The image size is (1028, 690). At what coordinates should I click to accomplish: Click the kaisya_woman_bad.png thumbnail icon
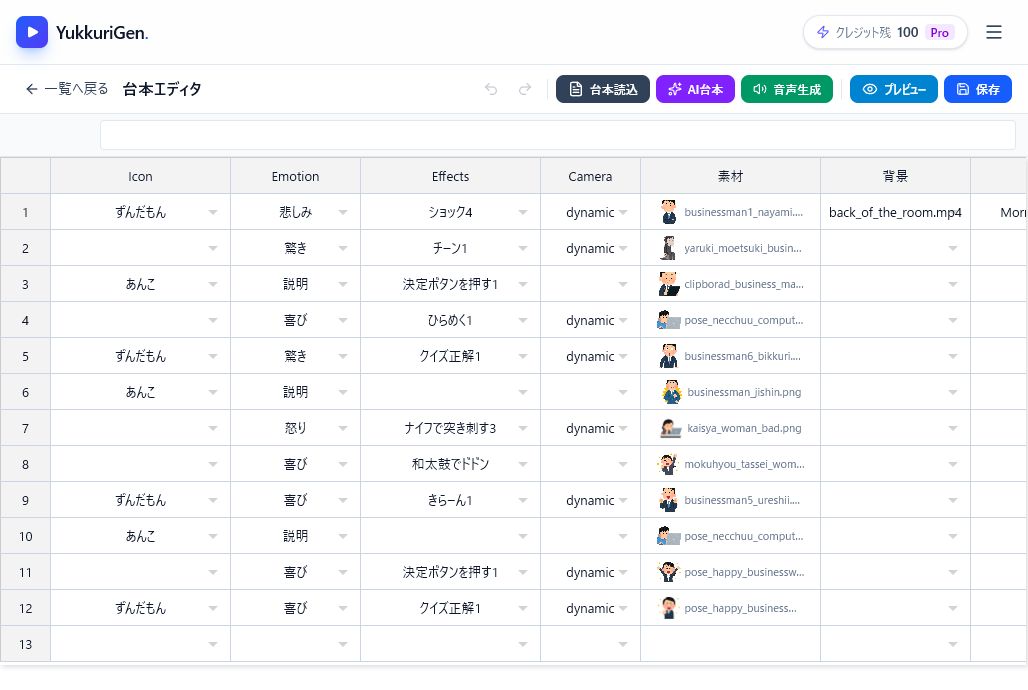[x=671, y=428]
